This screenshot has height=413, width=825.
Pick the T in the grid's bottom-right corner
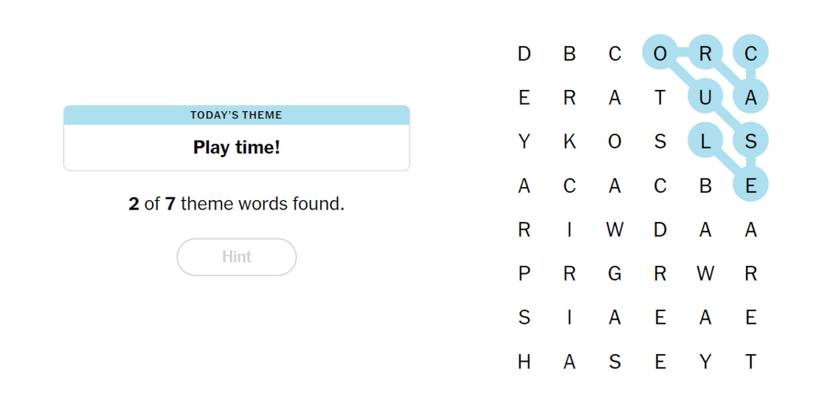(x=750, y=362)
